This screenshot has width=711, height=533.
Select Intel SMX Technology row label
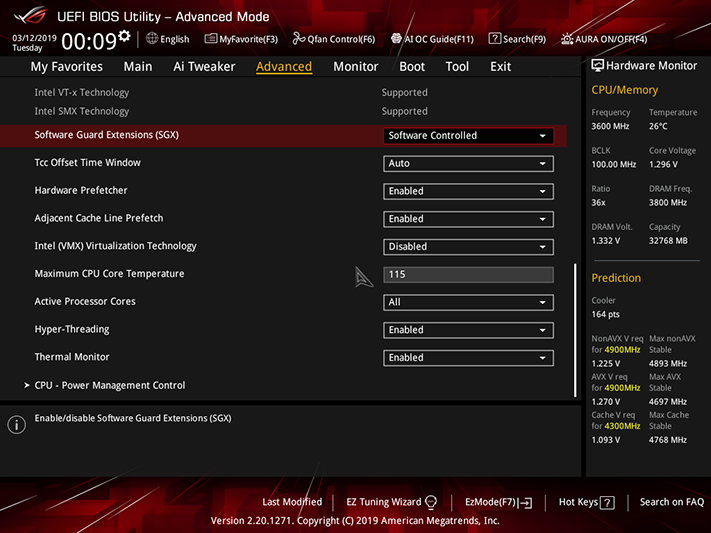pyautogui.click(x=82, y=111)
